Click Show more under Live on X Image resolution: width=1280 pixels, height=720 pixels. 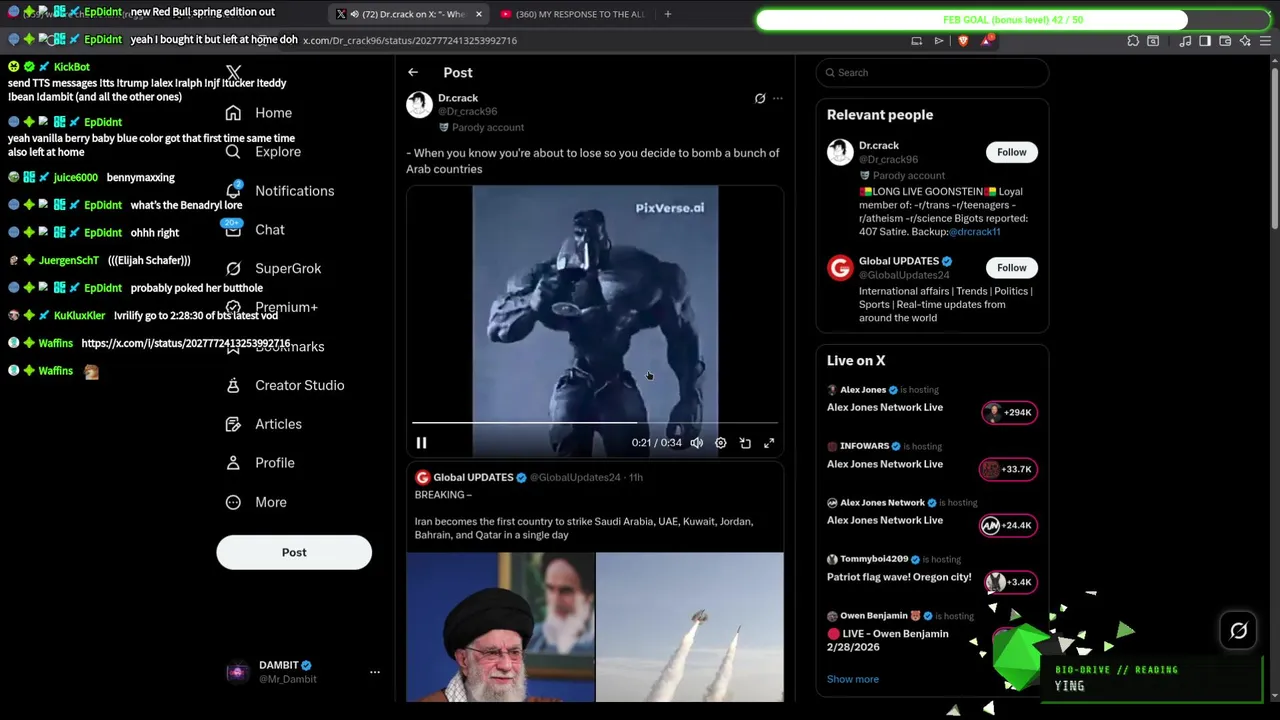coord(853,679)
